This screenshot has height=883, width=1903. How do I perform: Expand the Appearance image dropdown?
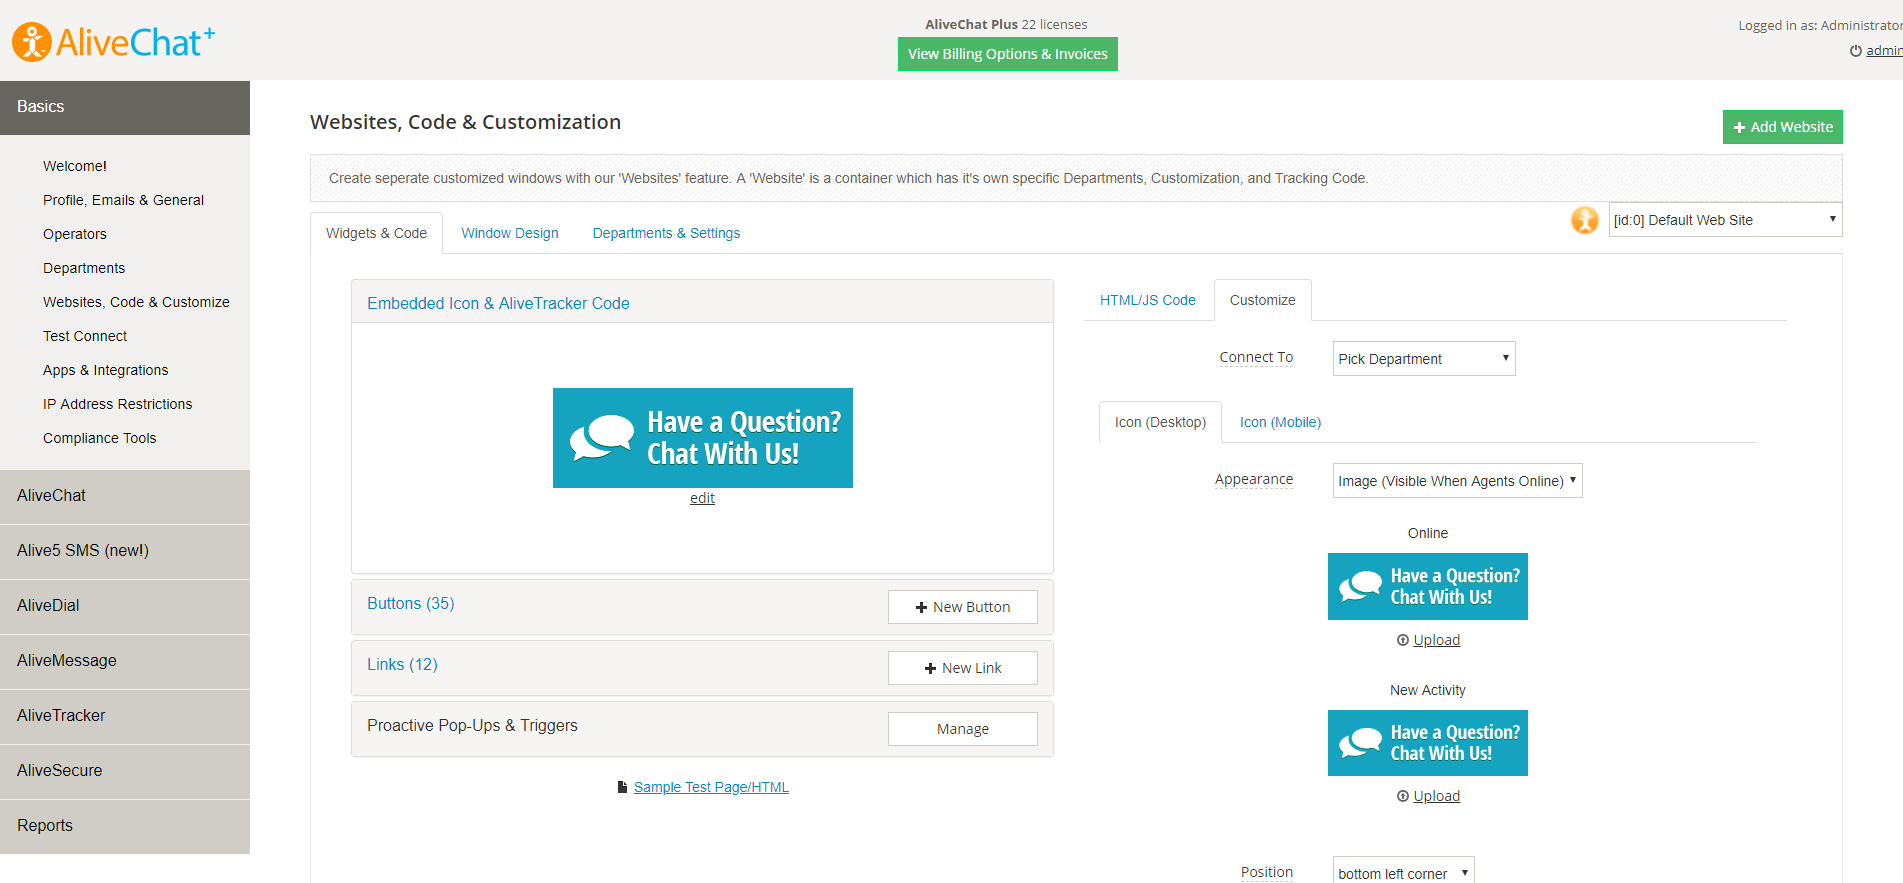pyautogui.click(x=1457, y=481)
